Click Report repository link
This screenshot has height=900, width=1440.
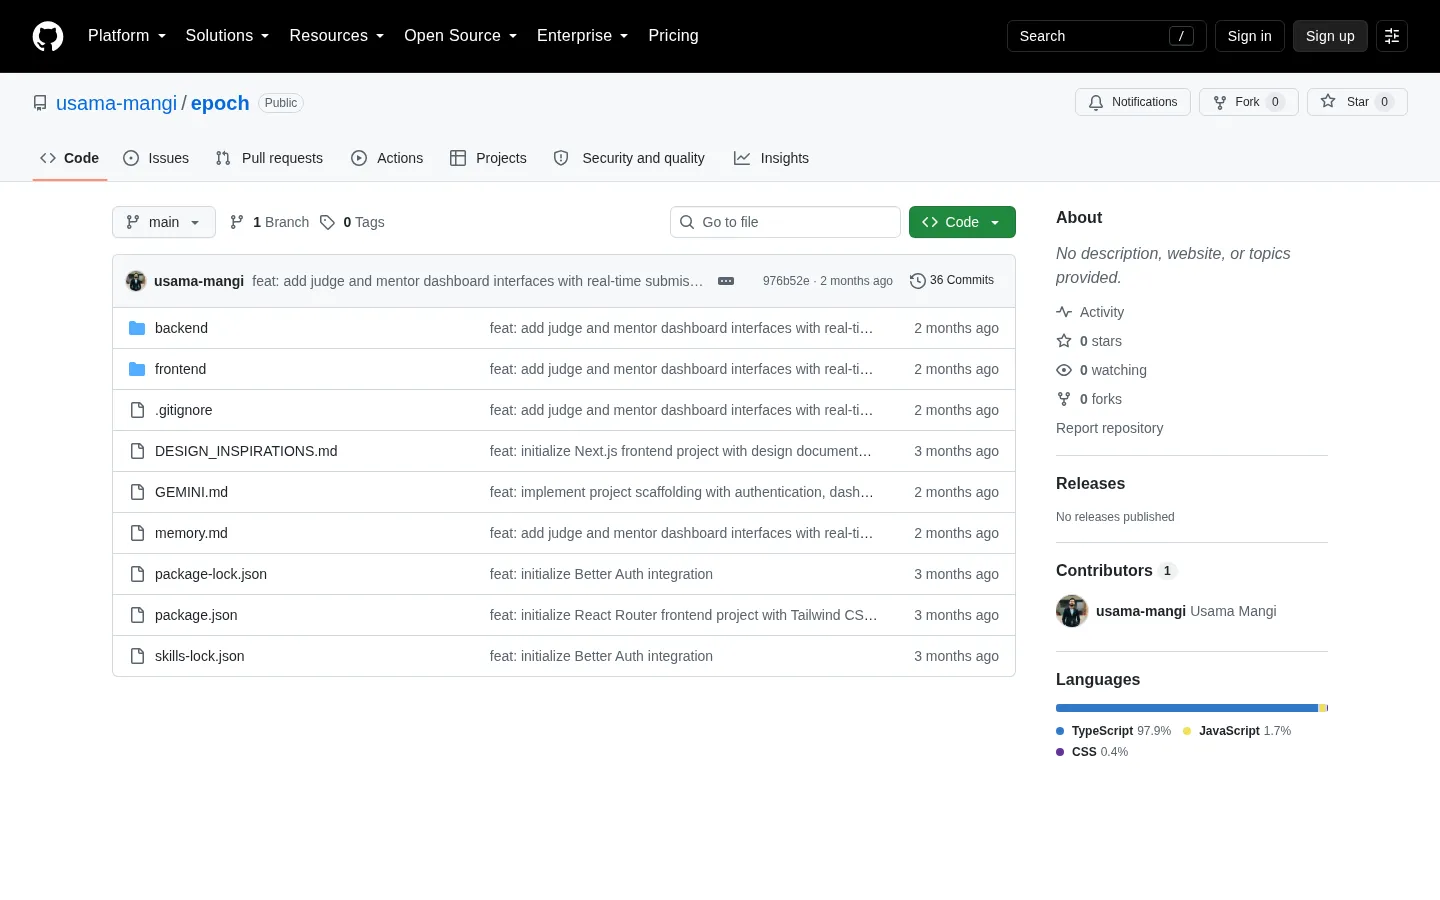point(1109,428)
